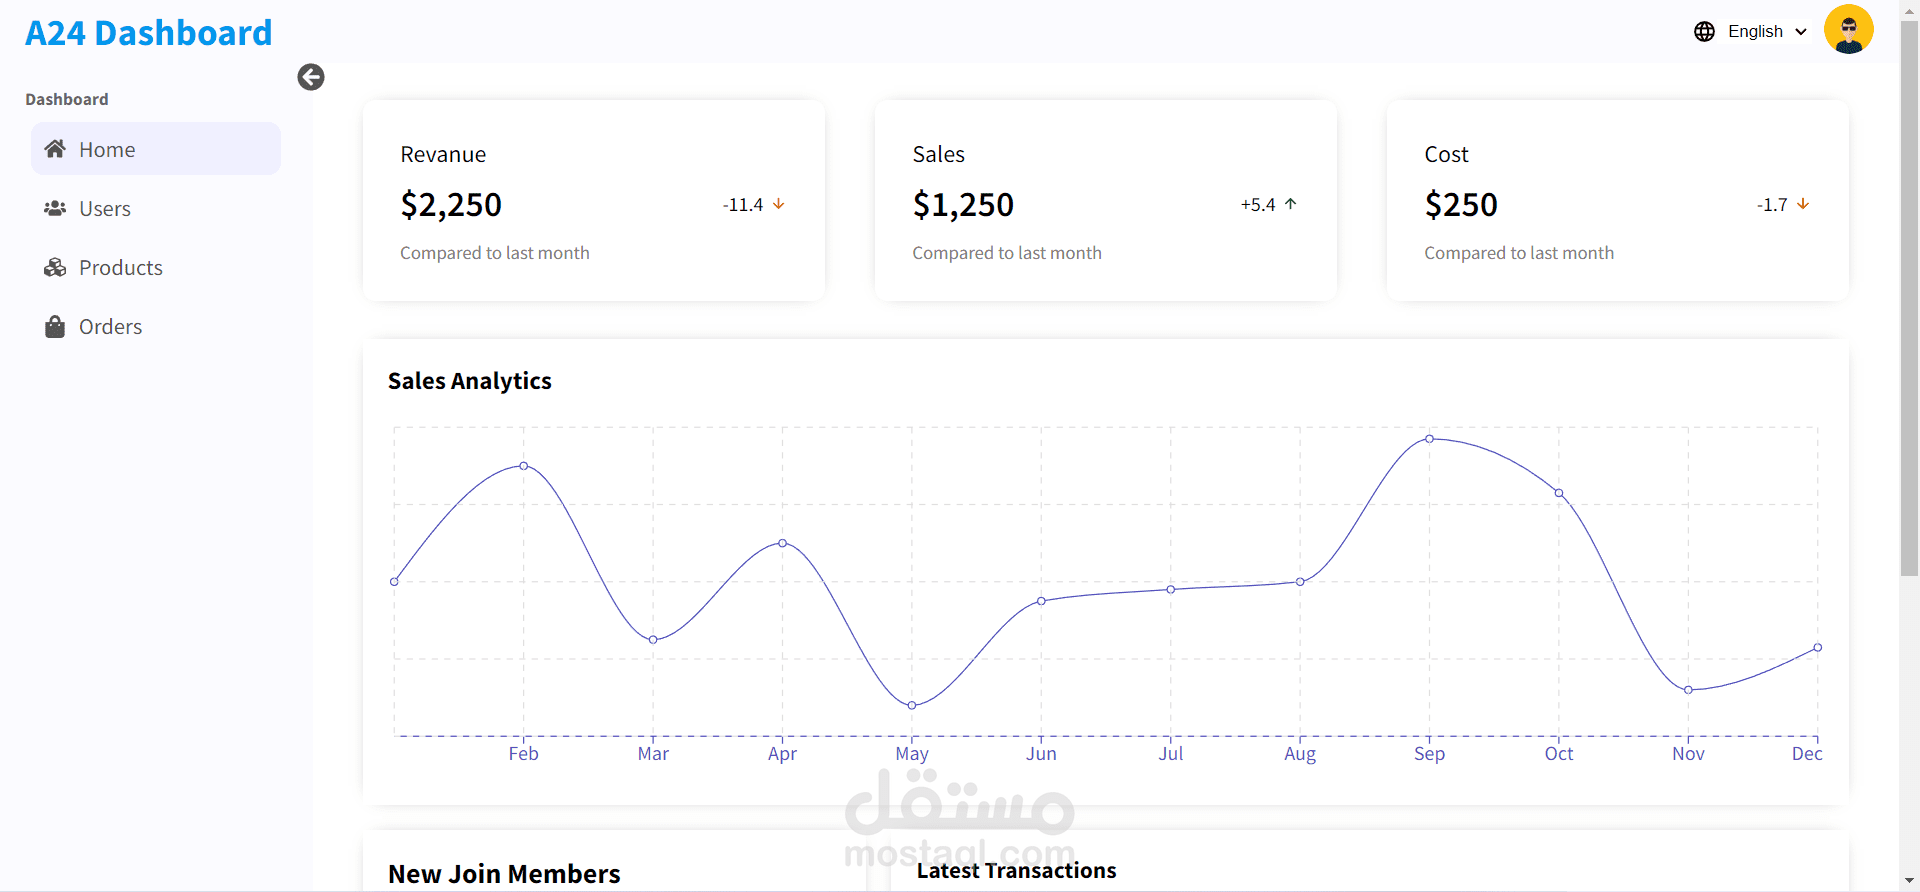Click the Feb data point on chart
This screenshot has height=892, width=1920.
tap(524, 466)
